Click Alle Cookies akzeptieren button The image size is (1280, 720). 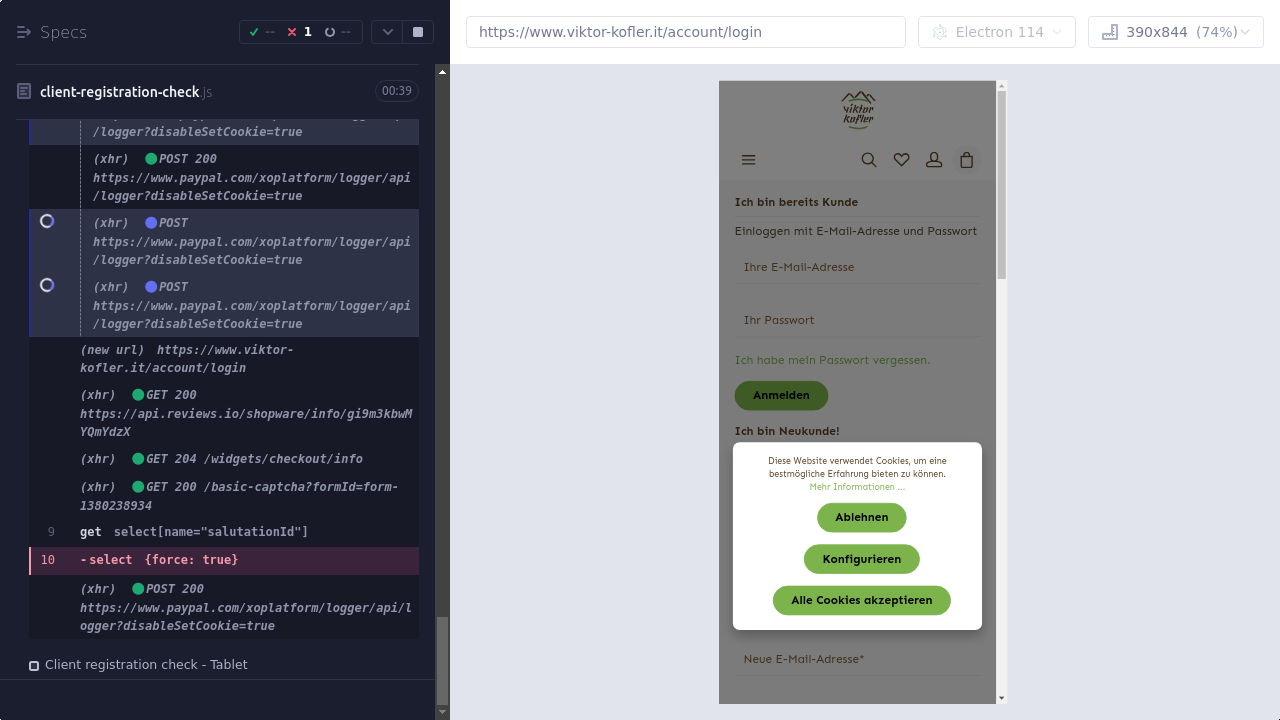pyautogui.click(x=861, y=600)
